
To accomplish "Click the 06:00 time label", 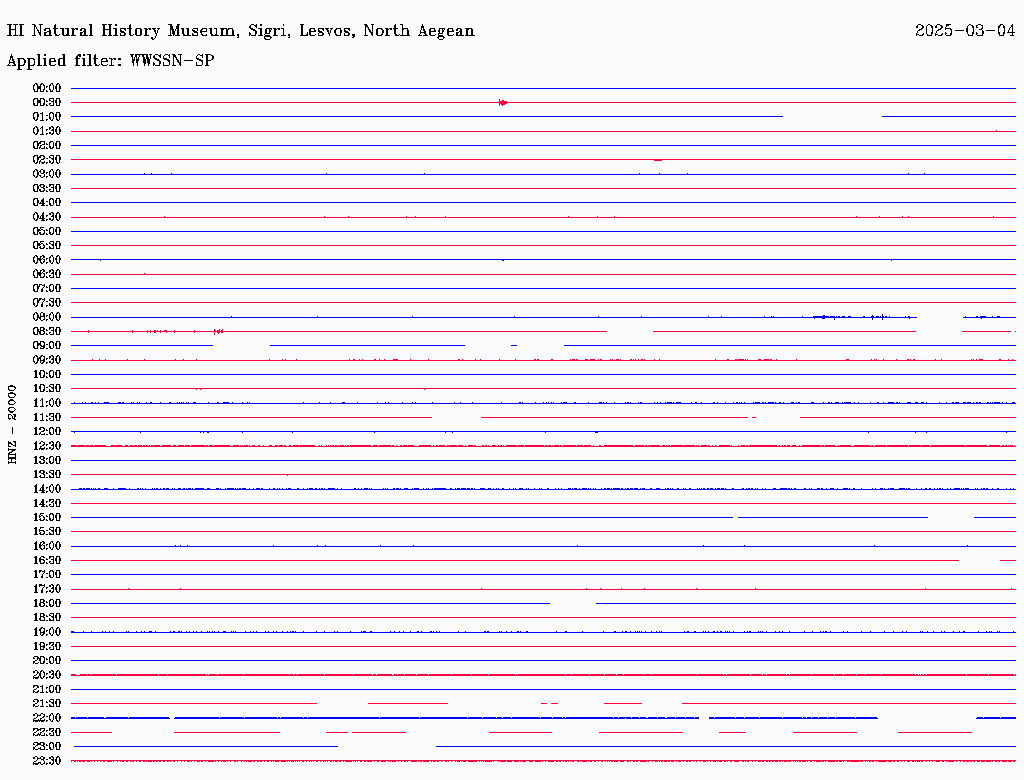I will click(x=46, y=260).
